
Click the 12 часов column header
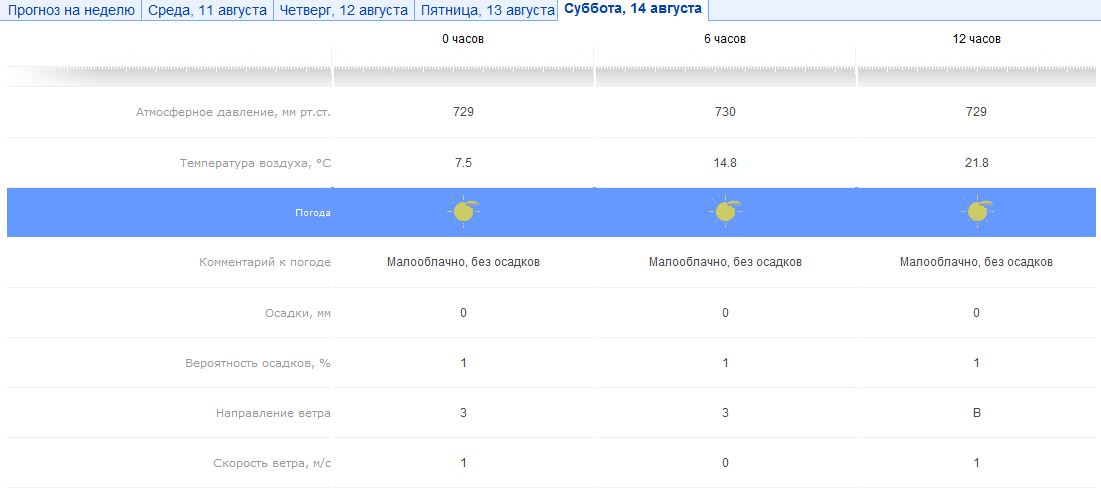[x=977, y=39]
